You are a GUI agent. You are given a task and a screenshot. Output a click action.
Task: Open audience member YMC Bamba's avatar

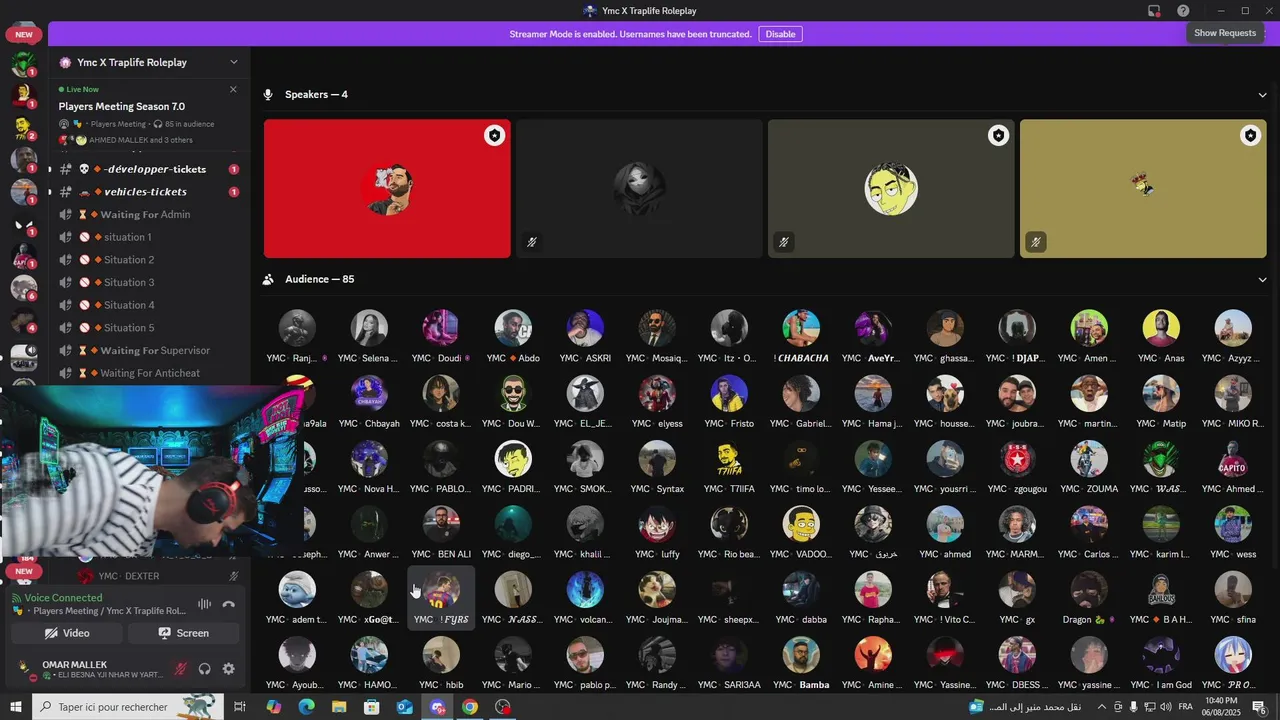[x=801, y=655]
